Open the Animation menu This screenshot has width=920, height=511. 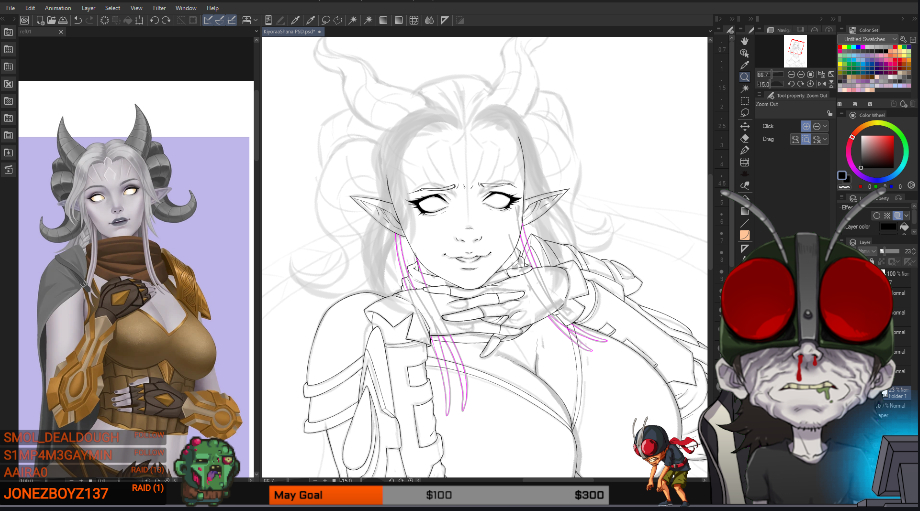pyautogui.click(x=58, y=7)
